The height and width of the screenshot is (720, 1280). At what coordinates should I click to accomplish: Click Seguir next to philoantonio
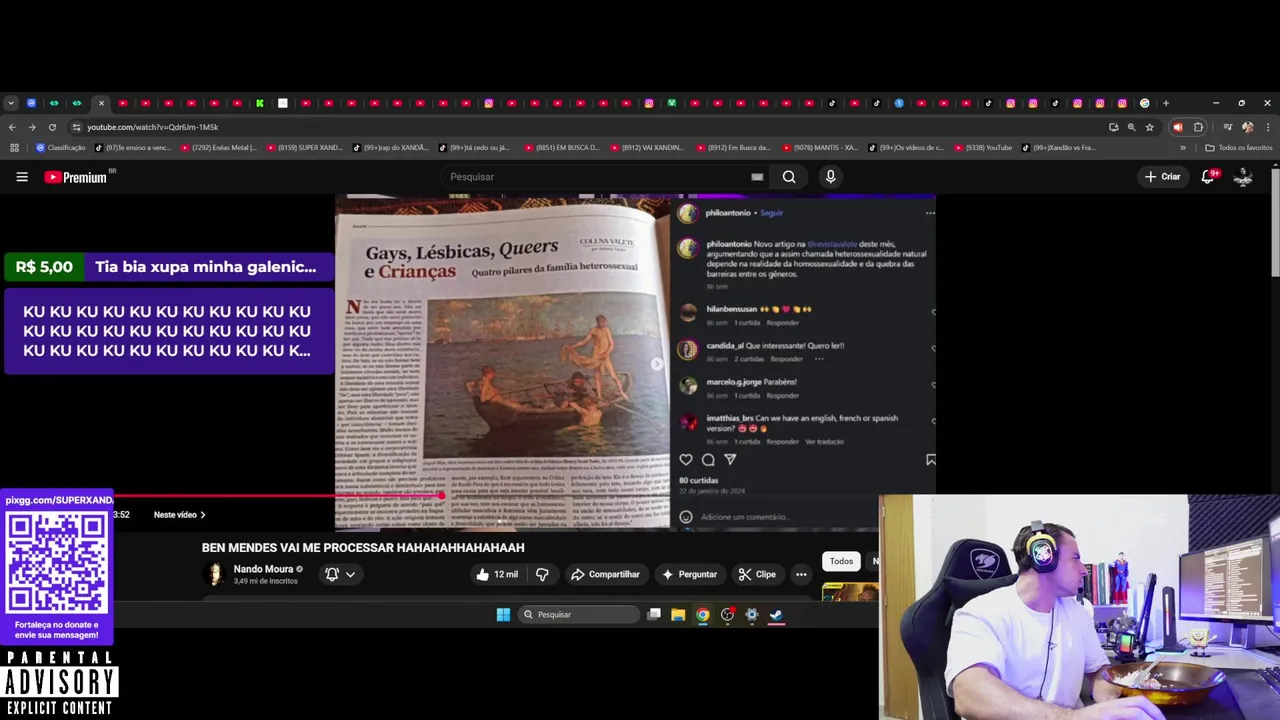pyautogui.click(x=771, y=213)
